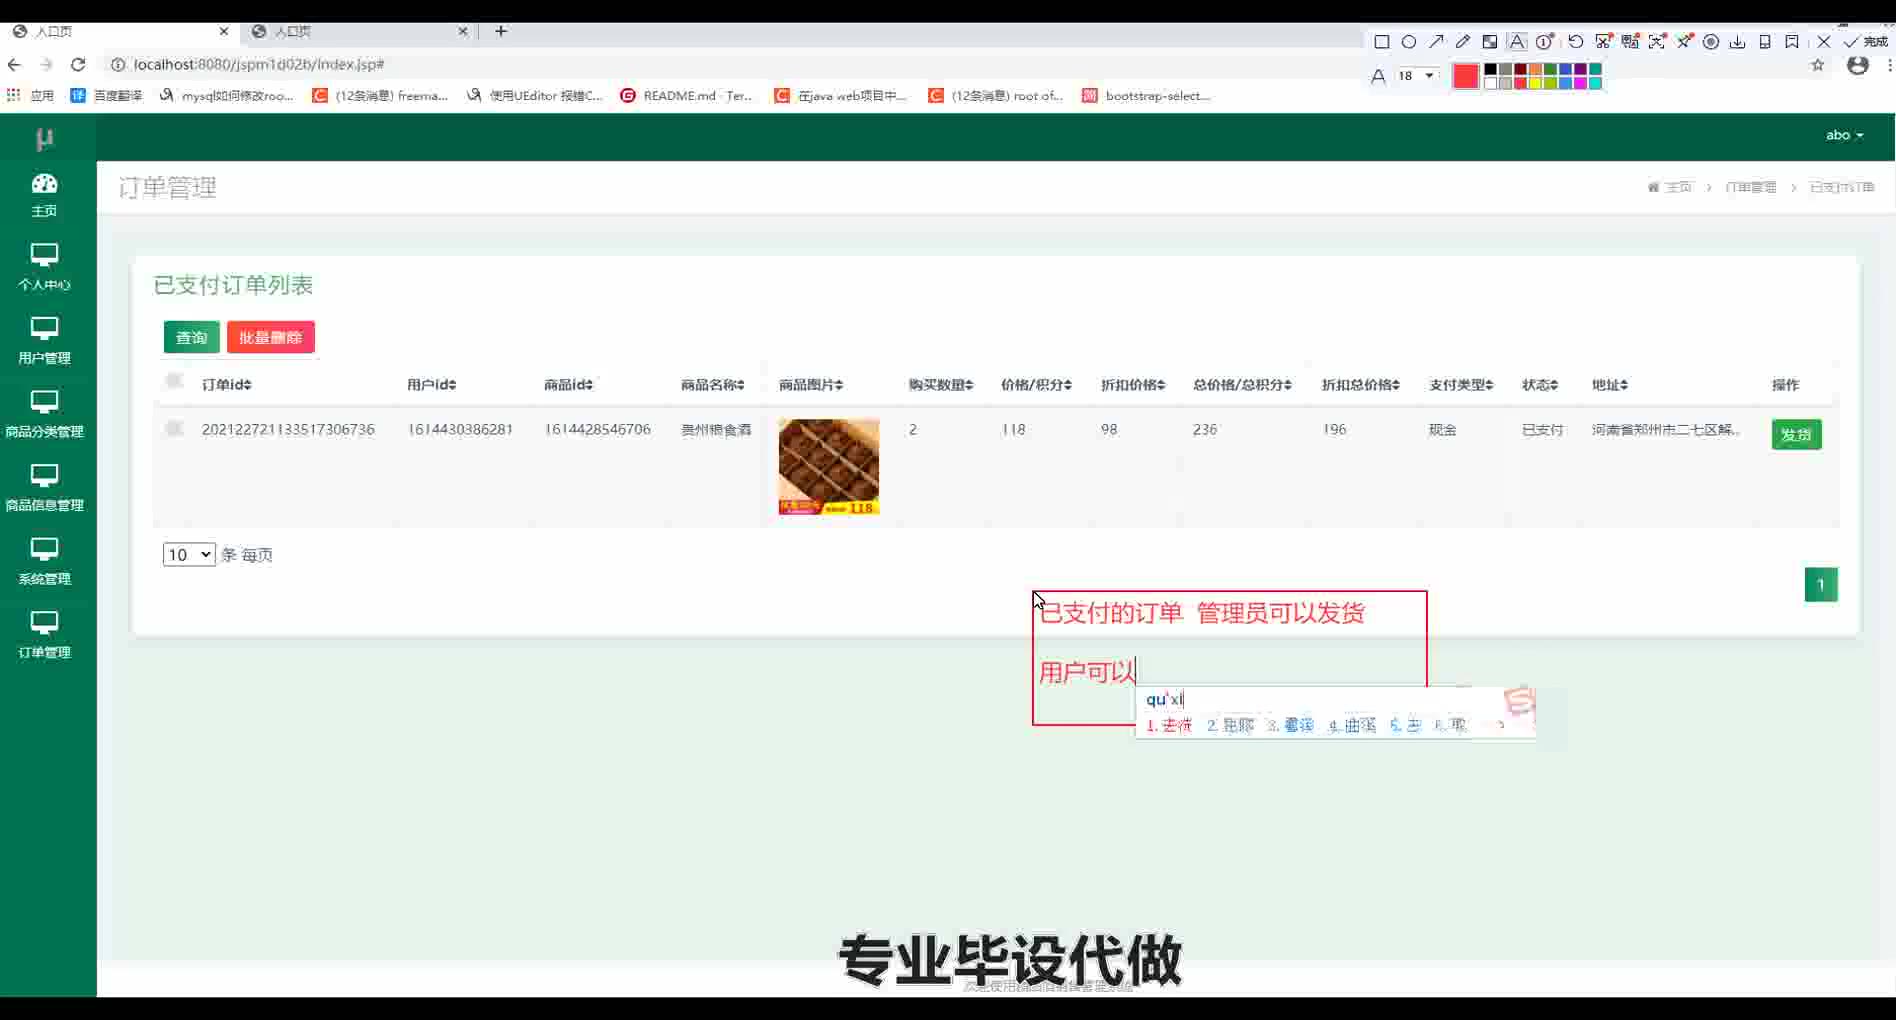Open 用户管理 in the sidebar
Image resolution: width=1896 pixels, height=1020 pixels.
pos(44,342)
